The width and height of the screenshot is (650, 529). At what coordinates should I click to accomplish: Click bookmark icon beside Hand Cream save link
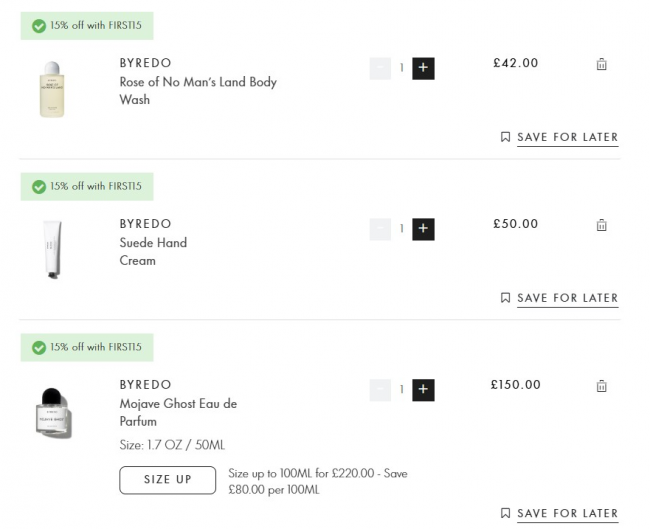pyautogui.click(x=506, y=298)
